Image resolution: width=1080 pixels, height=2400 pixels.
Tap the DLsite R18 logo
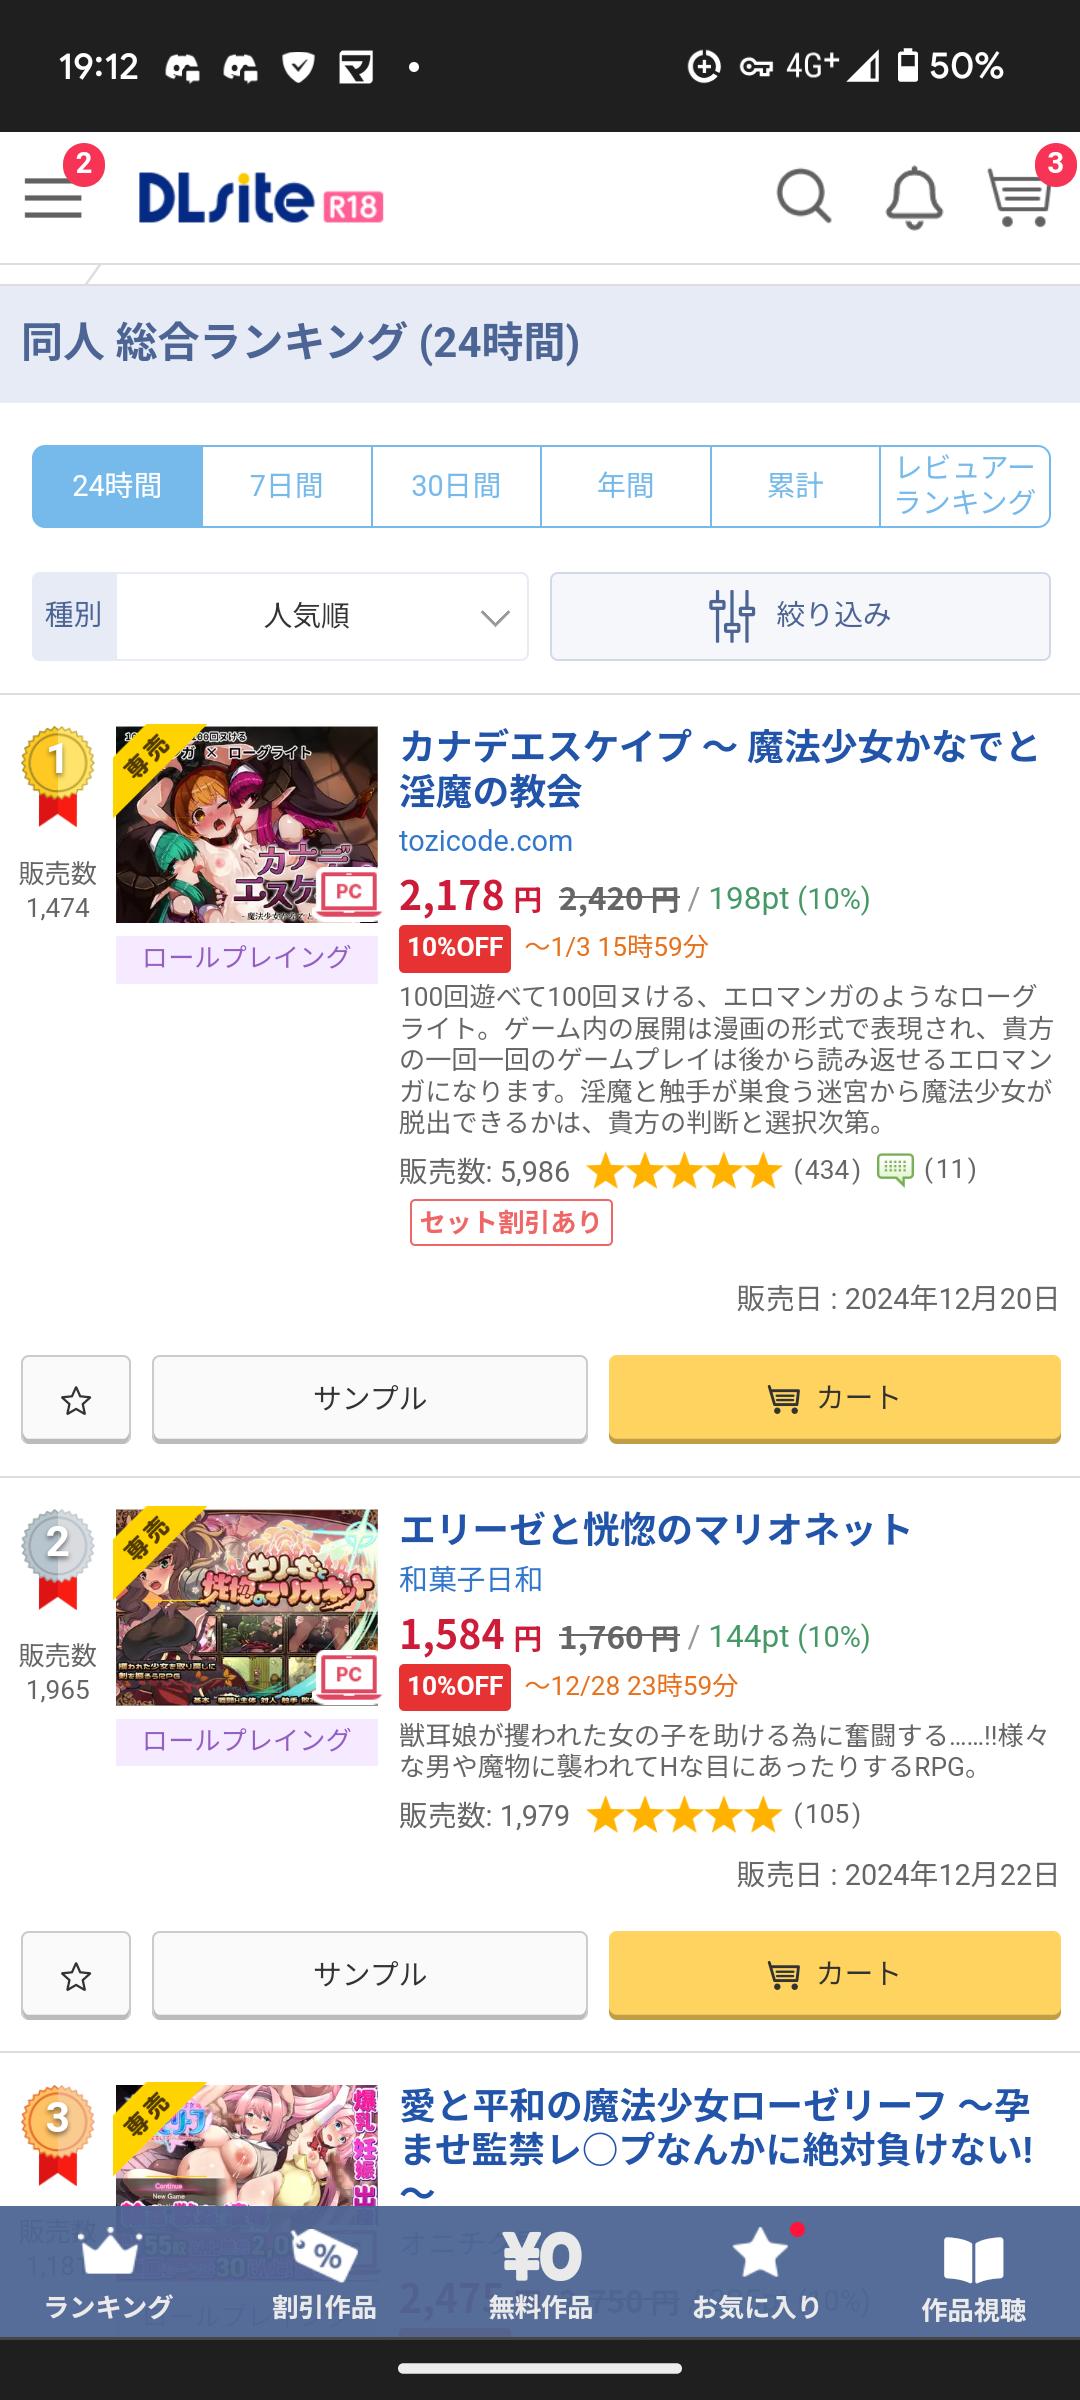point(260,198)
